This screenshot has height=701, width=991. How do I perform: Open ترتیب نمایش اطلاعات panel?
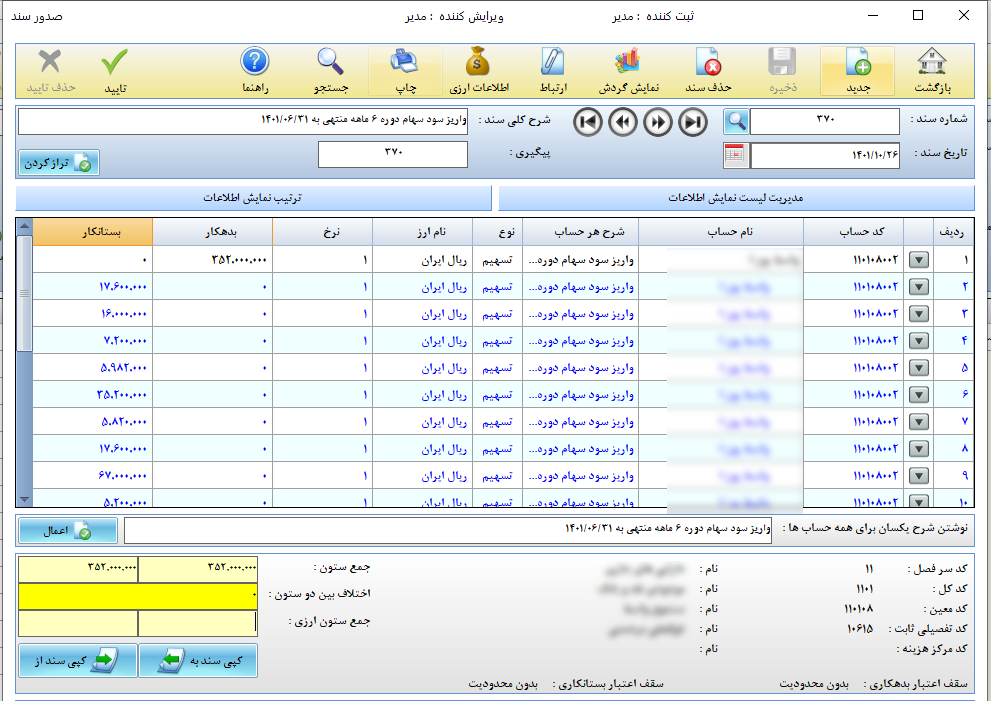click(253, 198)
